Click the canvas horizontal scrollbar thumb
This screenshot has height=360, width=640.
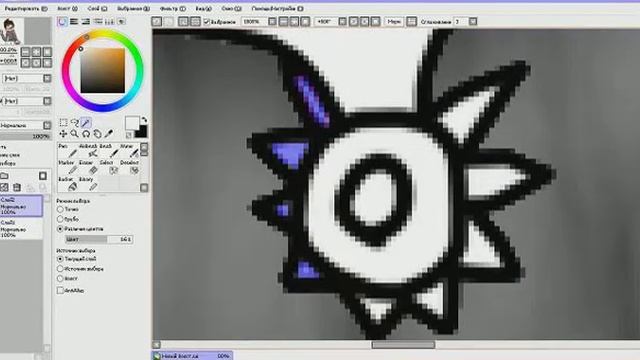[403, 345]
